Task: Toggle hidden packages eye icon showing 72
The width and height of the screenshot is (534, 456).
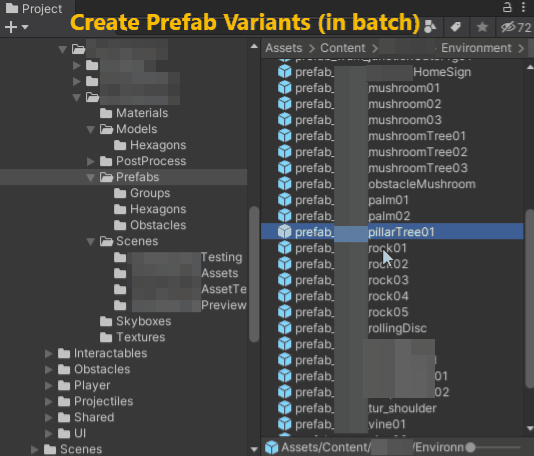Action: click(x=516, y=27)
